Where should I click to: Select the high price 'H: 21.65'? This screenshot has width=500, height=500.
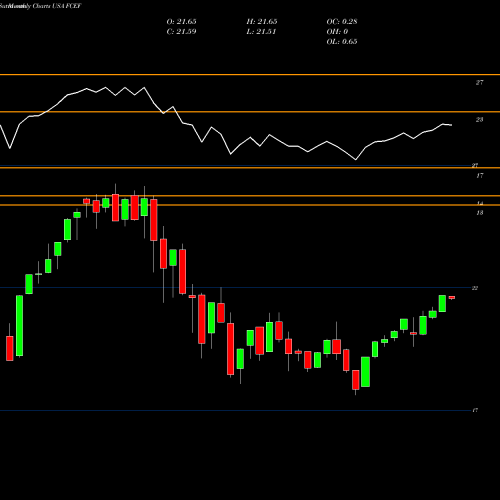262,22
